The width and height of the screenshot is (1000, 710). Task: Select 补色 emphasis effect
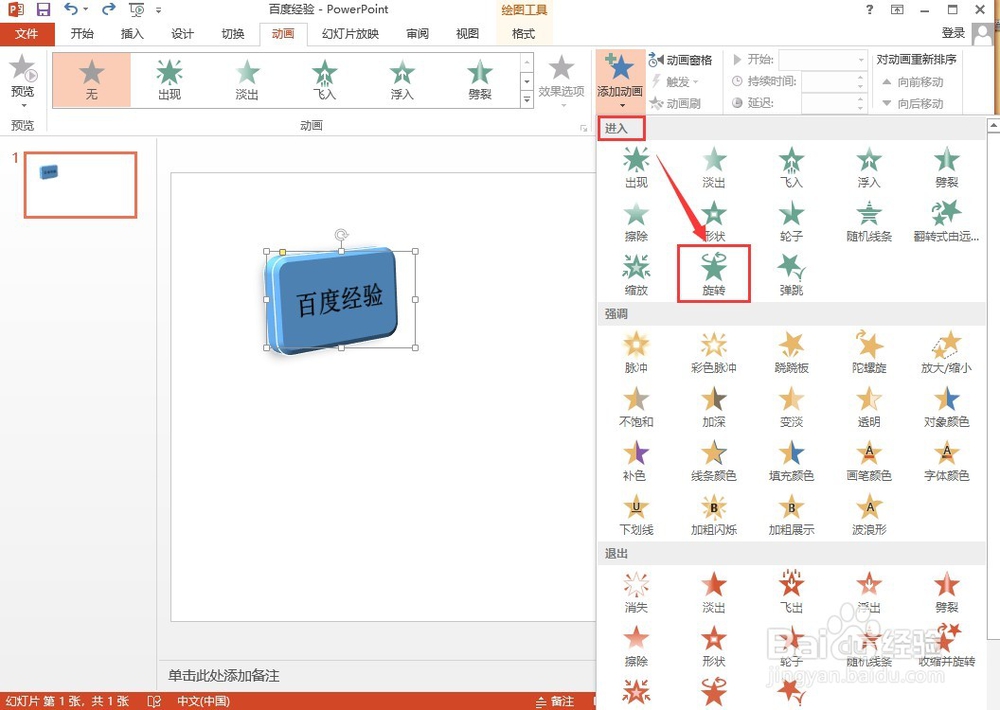coord(636,461)
